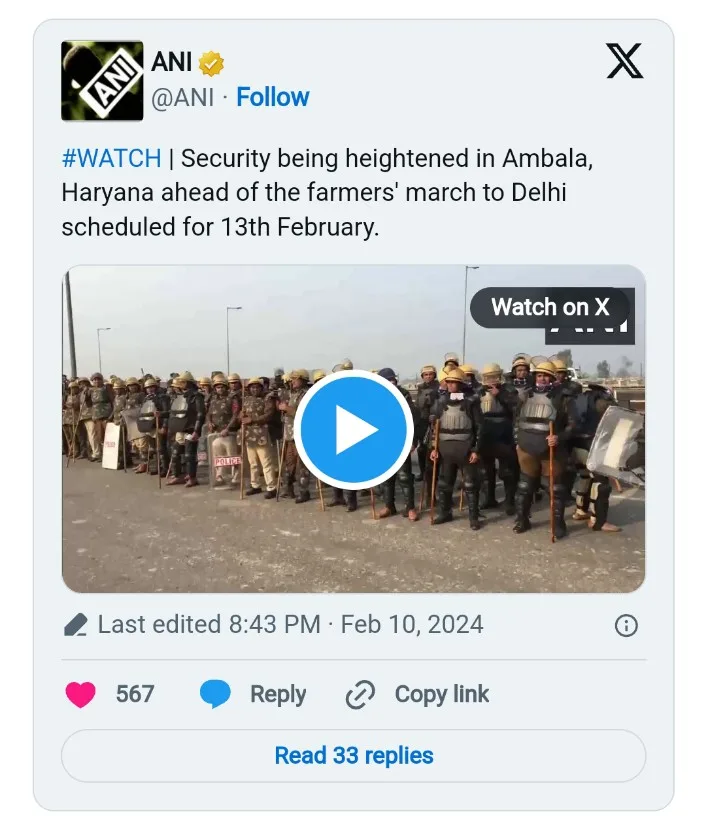
Task: Like the tweet with the heart icon
Action: click(81, 694)
